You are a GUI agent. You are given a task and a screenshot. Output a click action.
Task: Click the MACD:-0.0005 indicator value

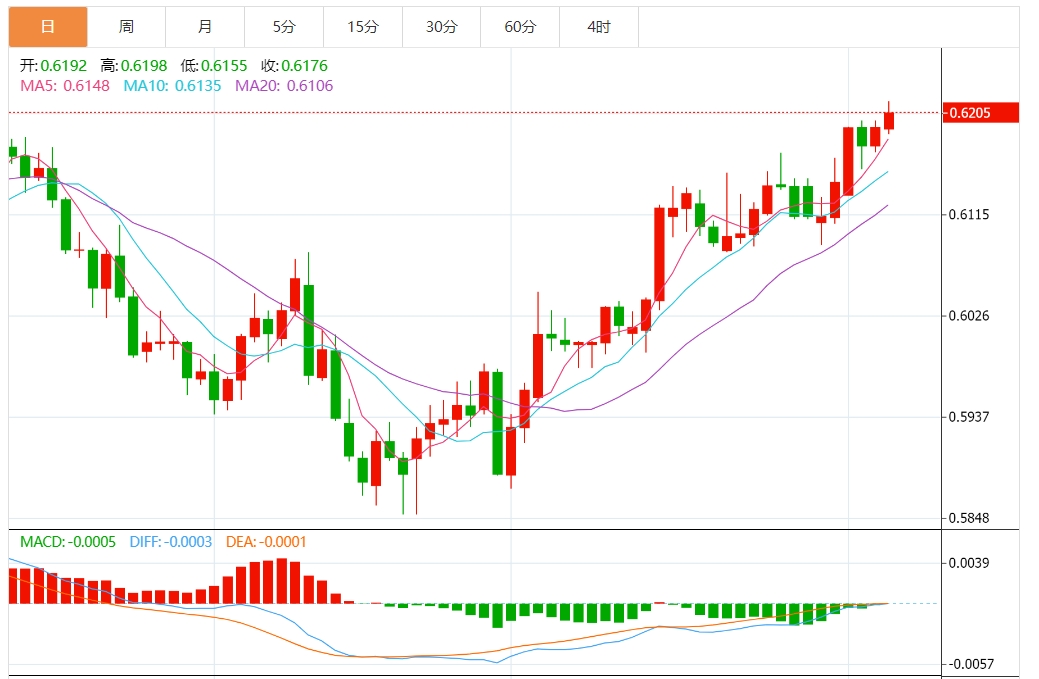(68, 542)
